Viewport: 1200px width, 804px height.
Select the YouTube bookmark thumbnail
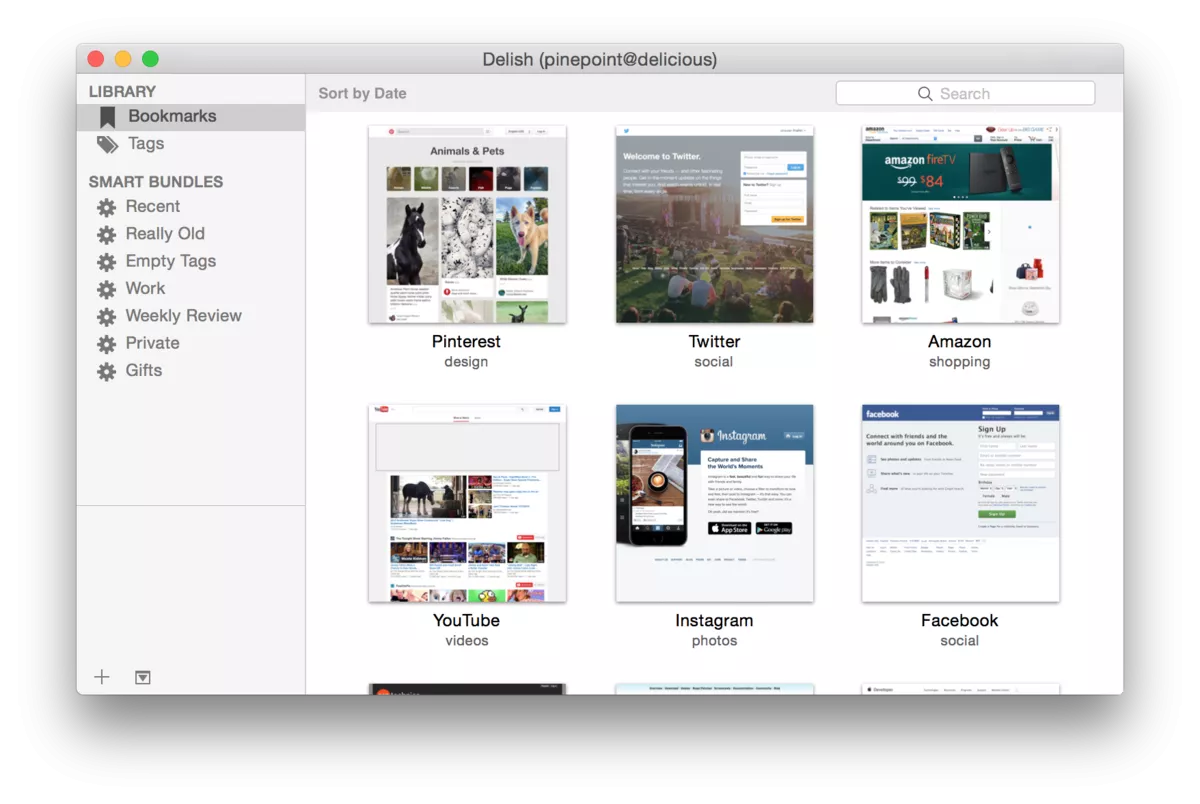467,503
